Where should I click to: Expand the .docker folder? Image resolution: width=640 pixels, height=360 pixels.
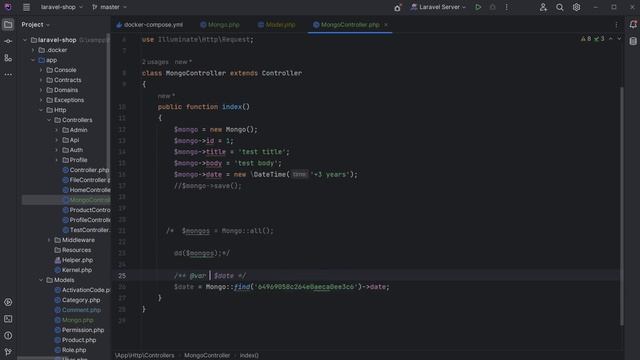tap(33, 50)
